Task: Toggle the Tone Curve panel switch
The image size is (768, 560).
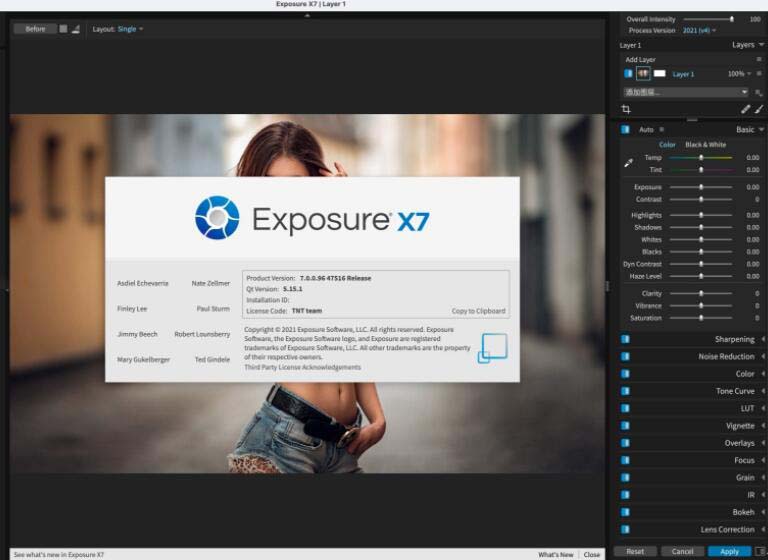Action: click(x=625, y=391)
